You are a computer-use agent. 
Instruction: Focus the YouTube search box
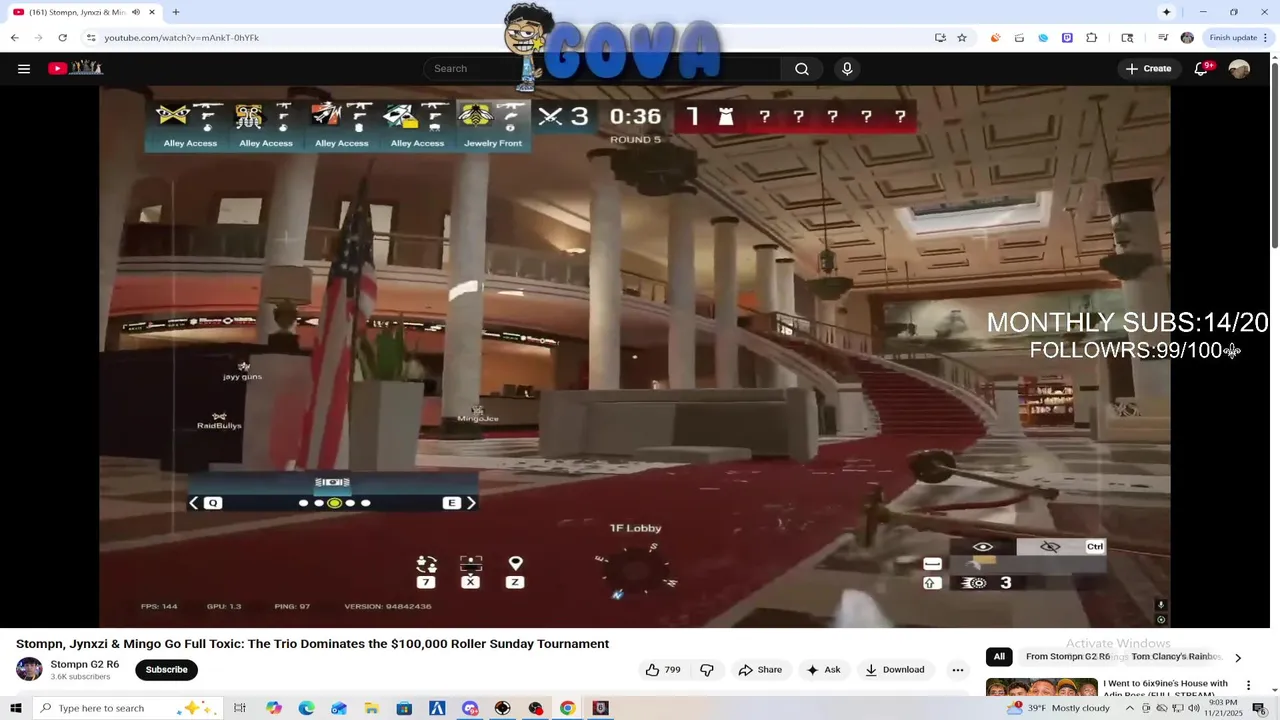pyautogui.click(x=600, y=69)
